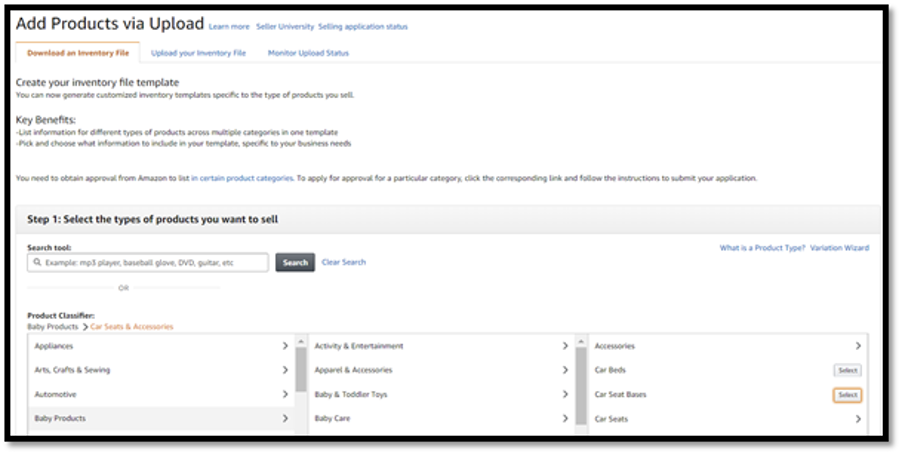Expand Arts, Crafts & Sewing chevron
Screen dimensions: 902x456
(285, 370)
